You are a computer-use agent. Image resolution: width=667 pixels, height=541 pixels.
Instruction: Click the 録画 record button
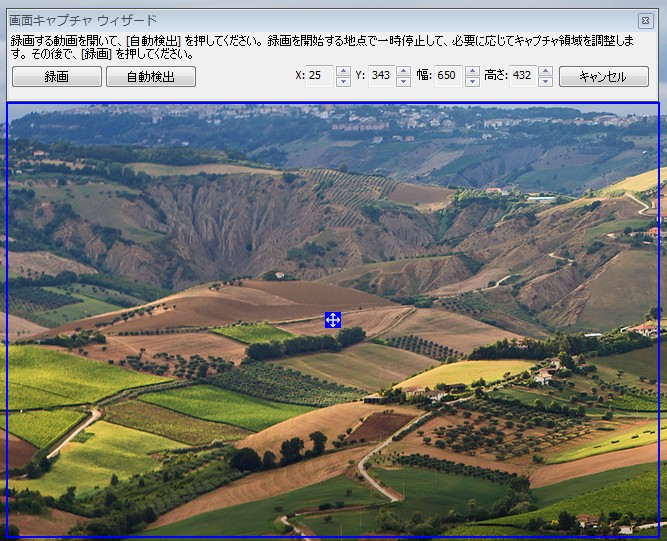click(x=57, y=77)
